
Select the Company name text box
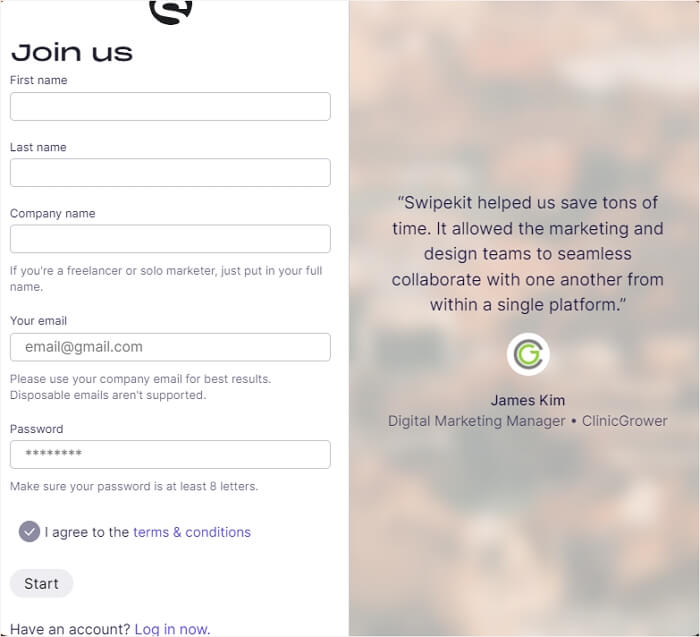(x=170, y=239)
